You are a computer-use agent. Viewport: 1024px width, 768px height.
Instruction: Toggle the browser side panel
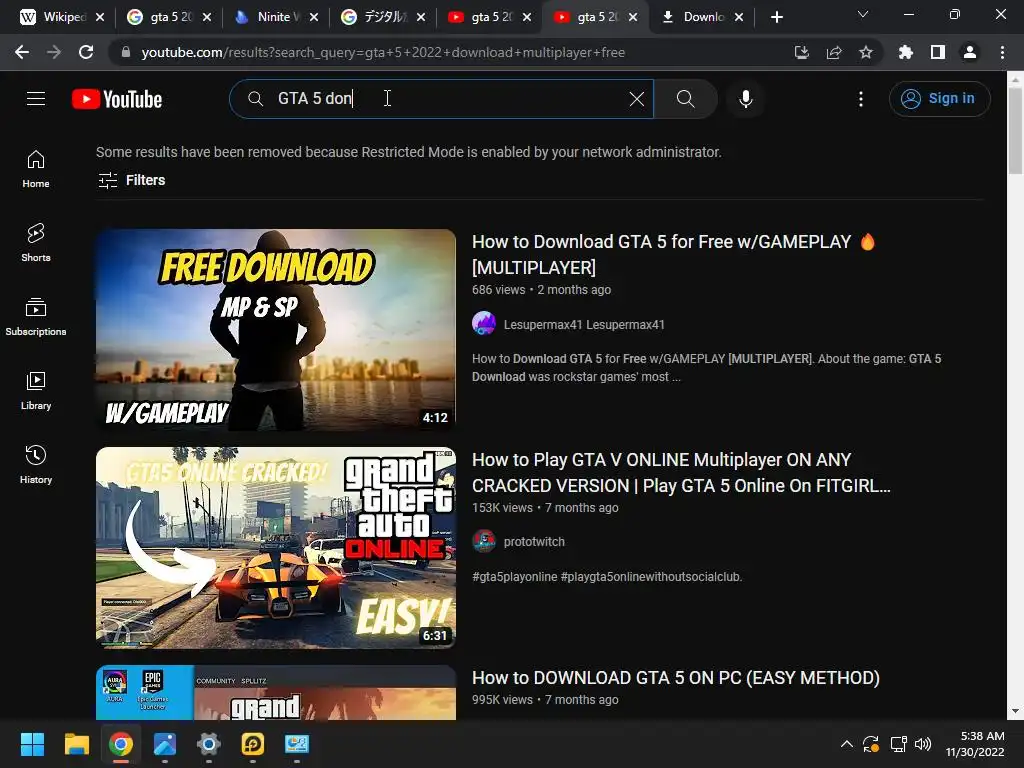tap(937, 52)
